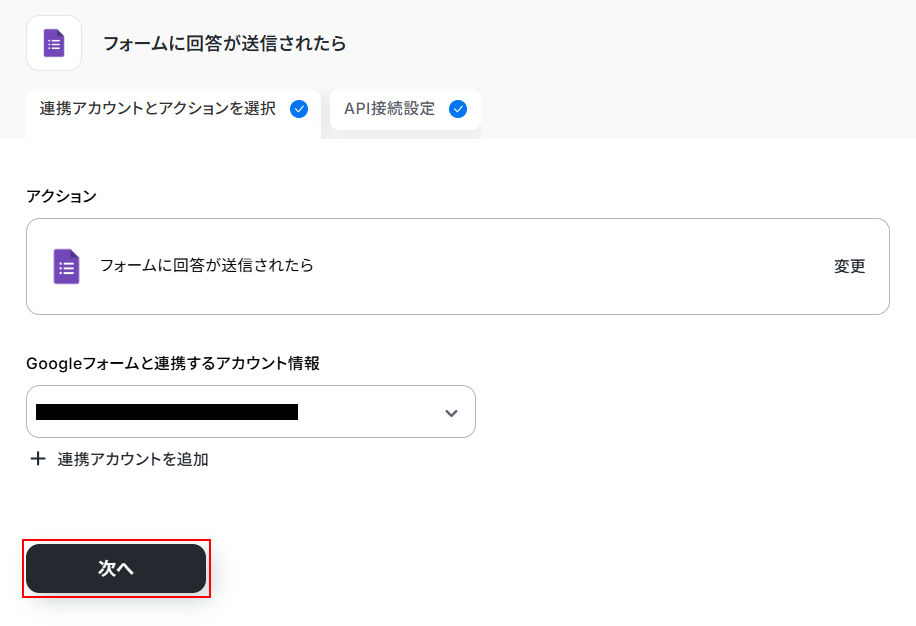Switch to the 連携アカウントとアクションを選択 tab

[158, 109]
